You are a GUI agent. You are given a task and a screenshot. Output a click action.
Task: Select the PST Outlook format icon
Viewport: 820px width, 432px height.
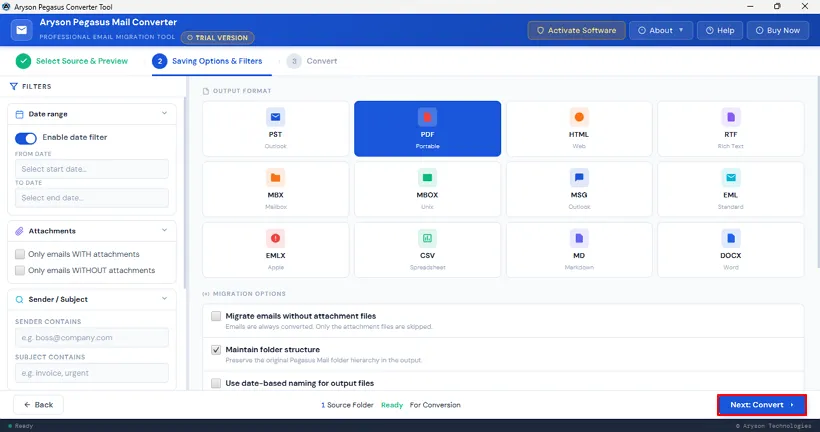tap(275, 117)
